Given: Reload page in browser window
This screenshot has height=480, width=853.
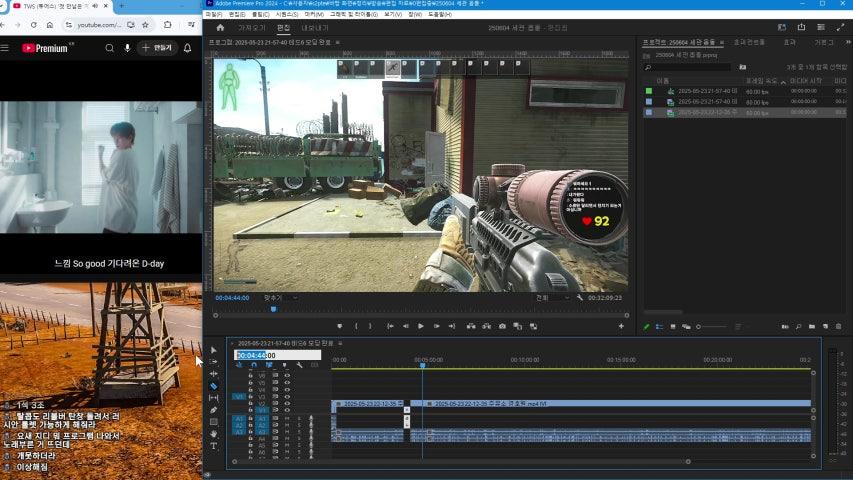Looking at the screenshot, I should tap(34, 25).
